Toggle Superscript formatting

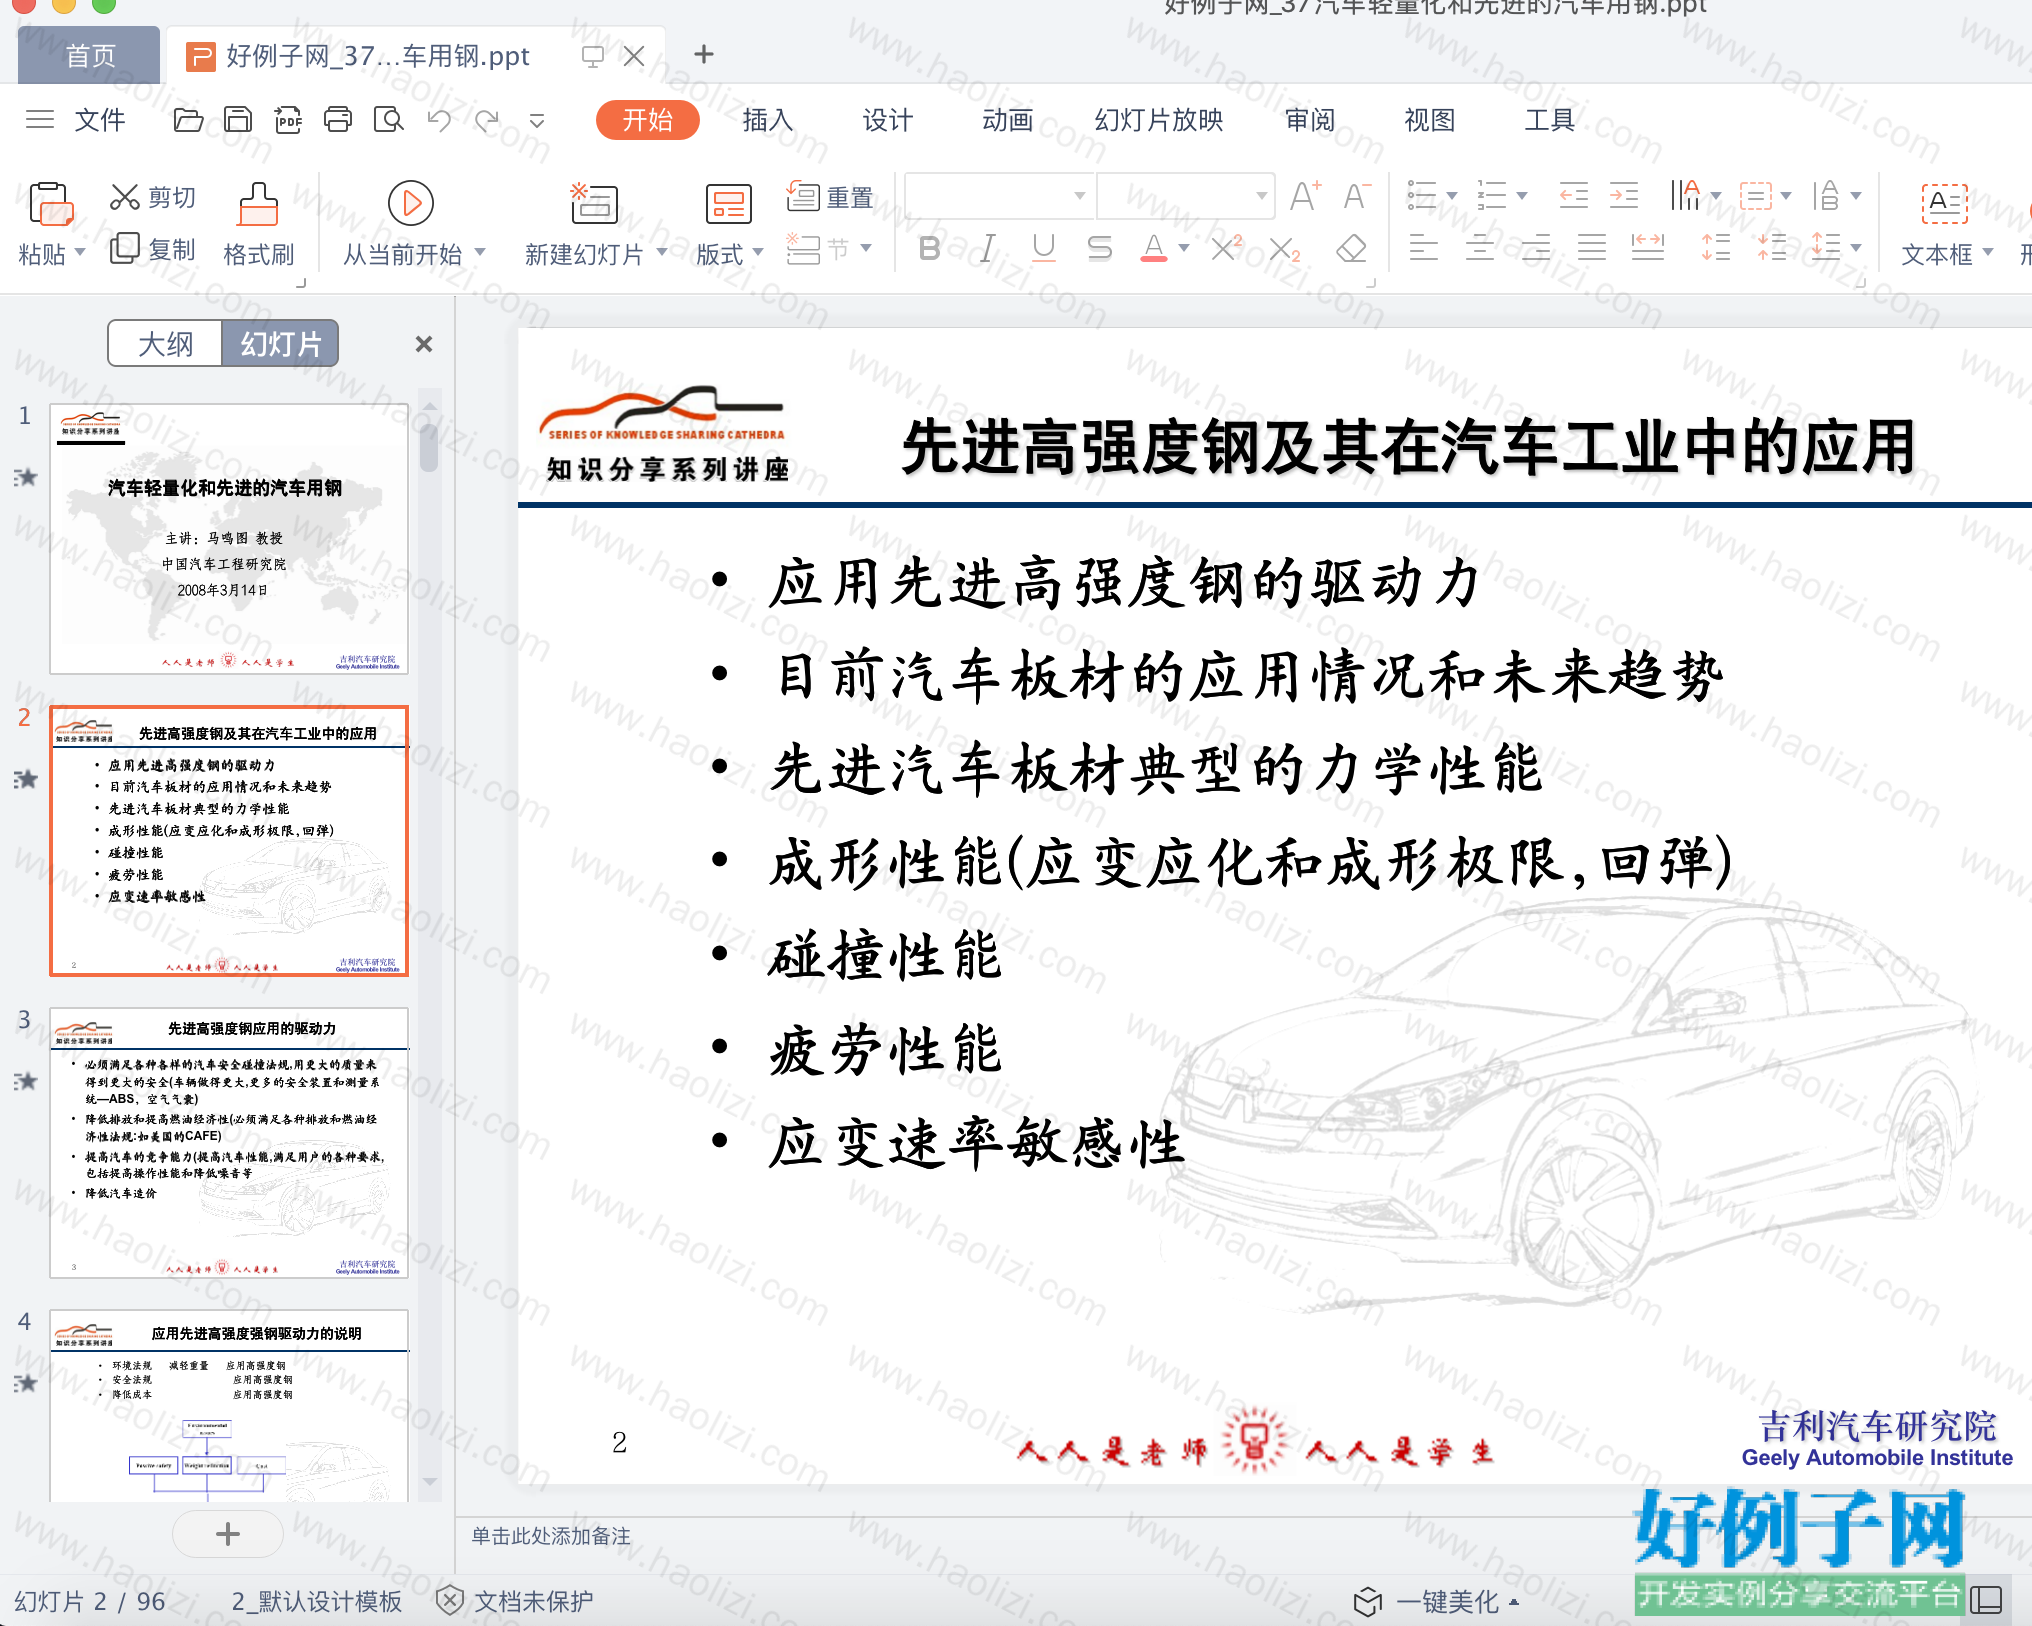pos(1226,248)
